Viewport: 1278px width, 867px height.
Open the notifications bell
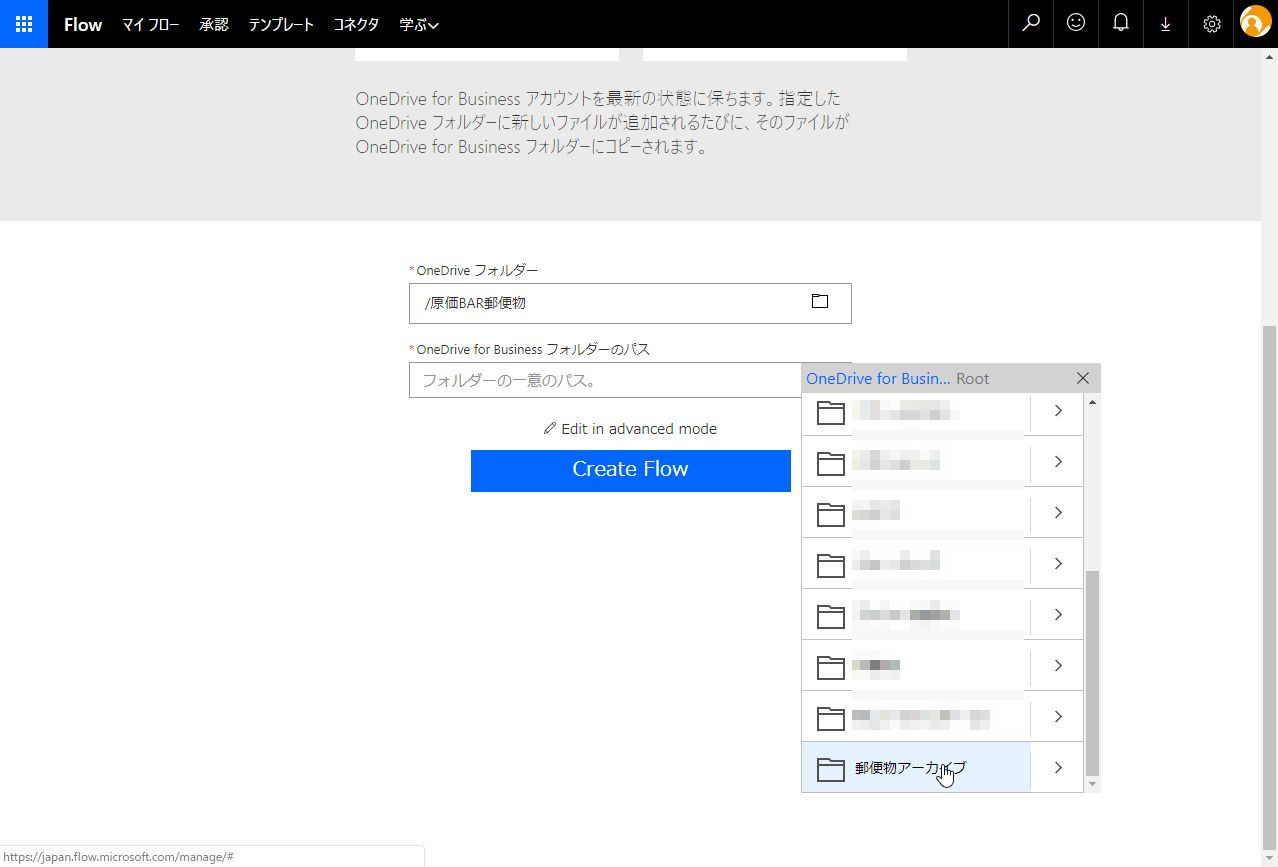[1121, 24]
